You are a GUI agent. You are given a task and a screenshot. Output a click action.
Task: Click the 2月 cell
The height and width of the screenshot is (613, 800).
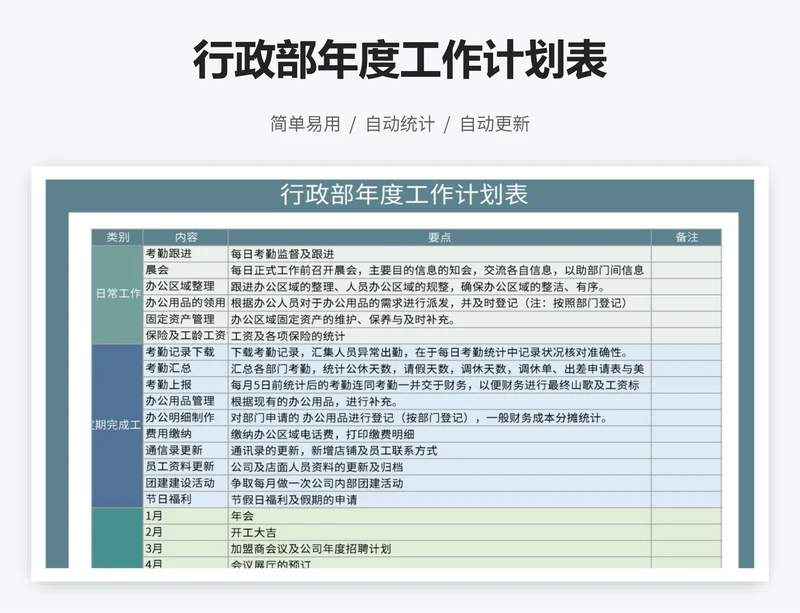186,532
